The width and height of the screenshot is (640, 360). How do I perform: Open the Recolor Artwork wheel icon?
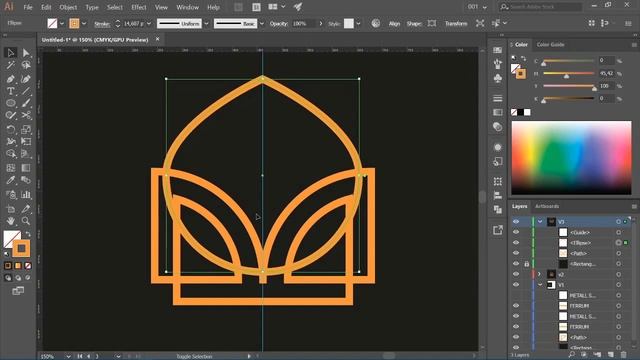point(376,23)
